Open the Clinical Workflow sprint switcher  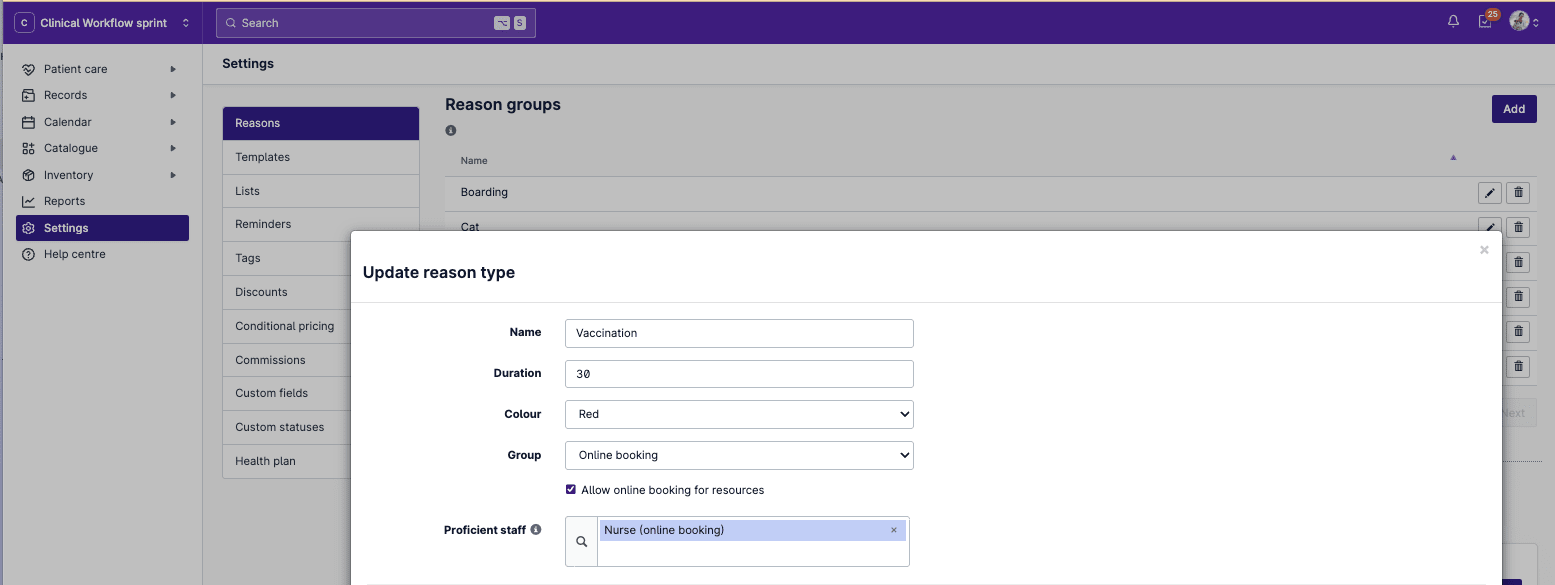102,22
